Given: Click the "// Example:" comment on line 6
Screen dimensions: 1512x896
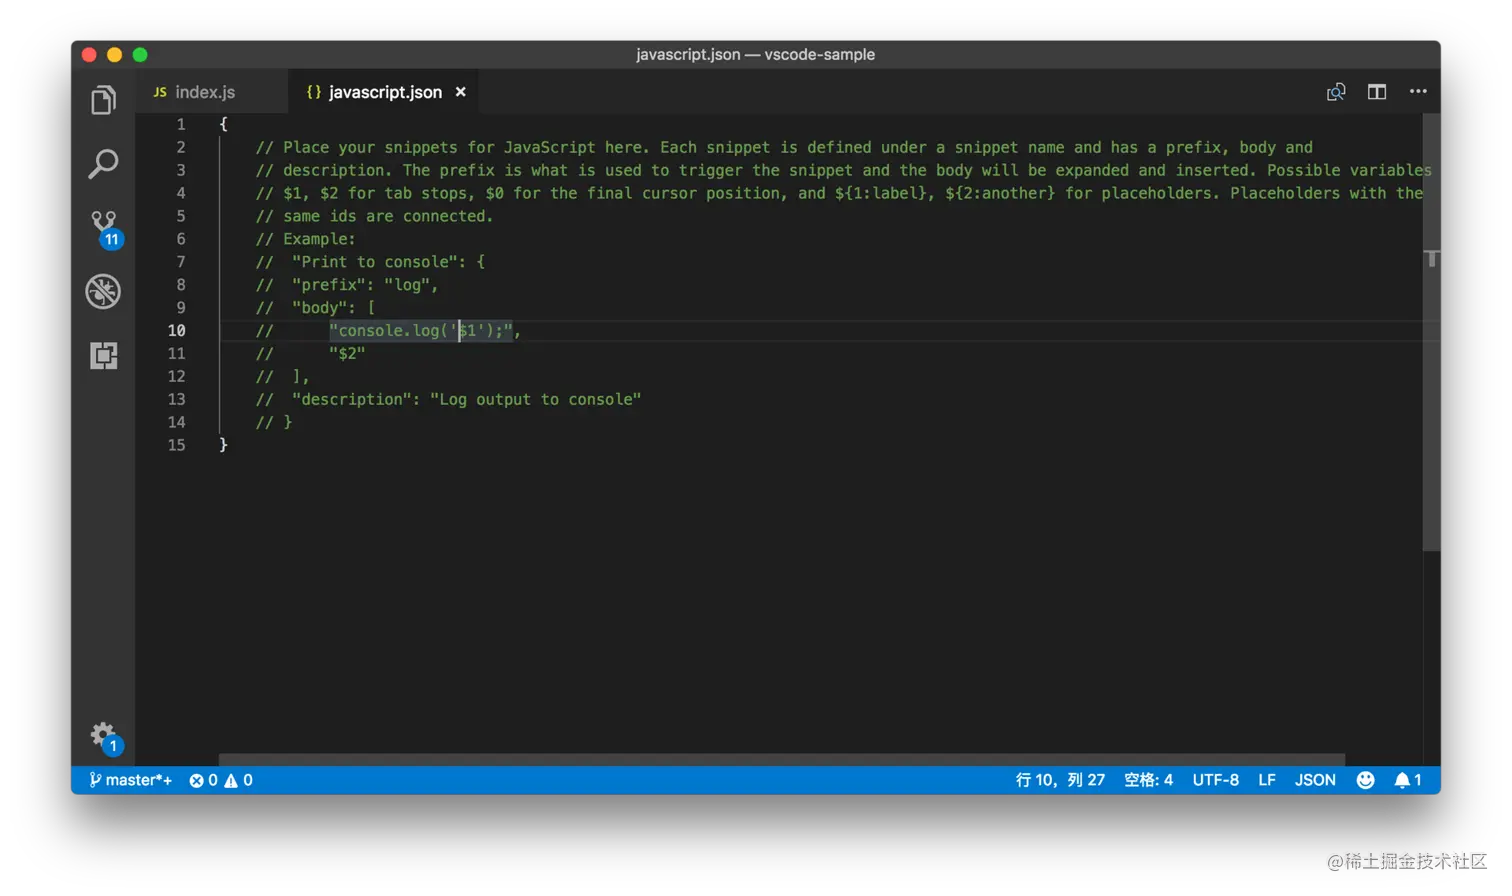Looking at the screenshot, I should (305, 239).
